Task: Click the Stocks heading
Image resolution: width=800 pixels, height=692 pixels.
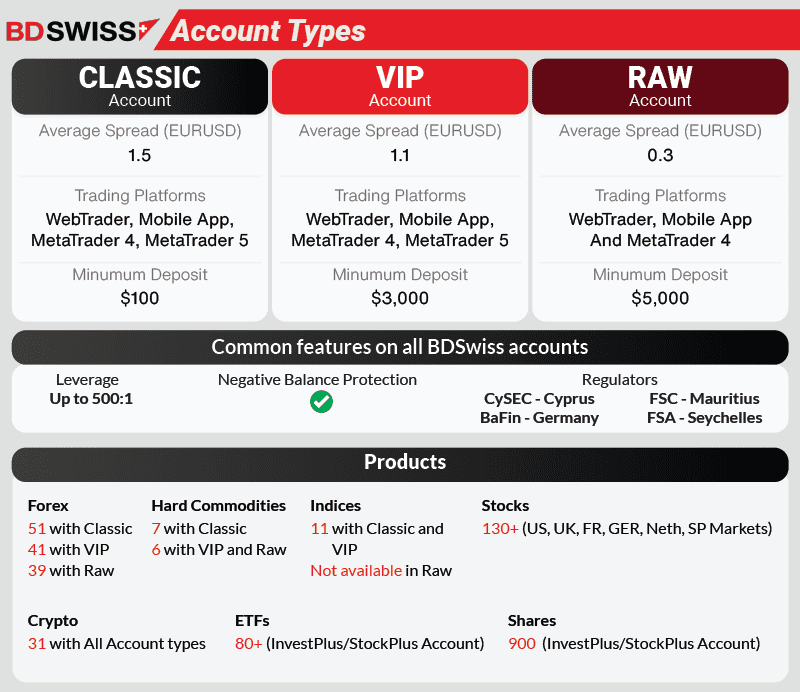Action: click(505, 506)
